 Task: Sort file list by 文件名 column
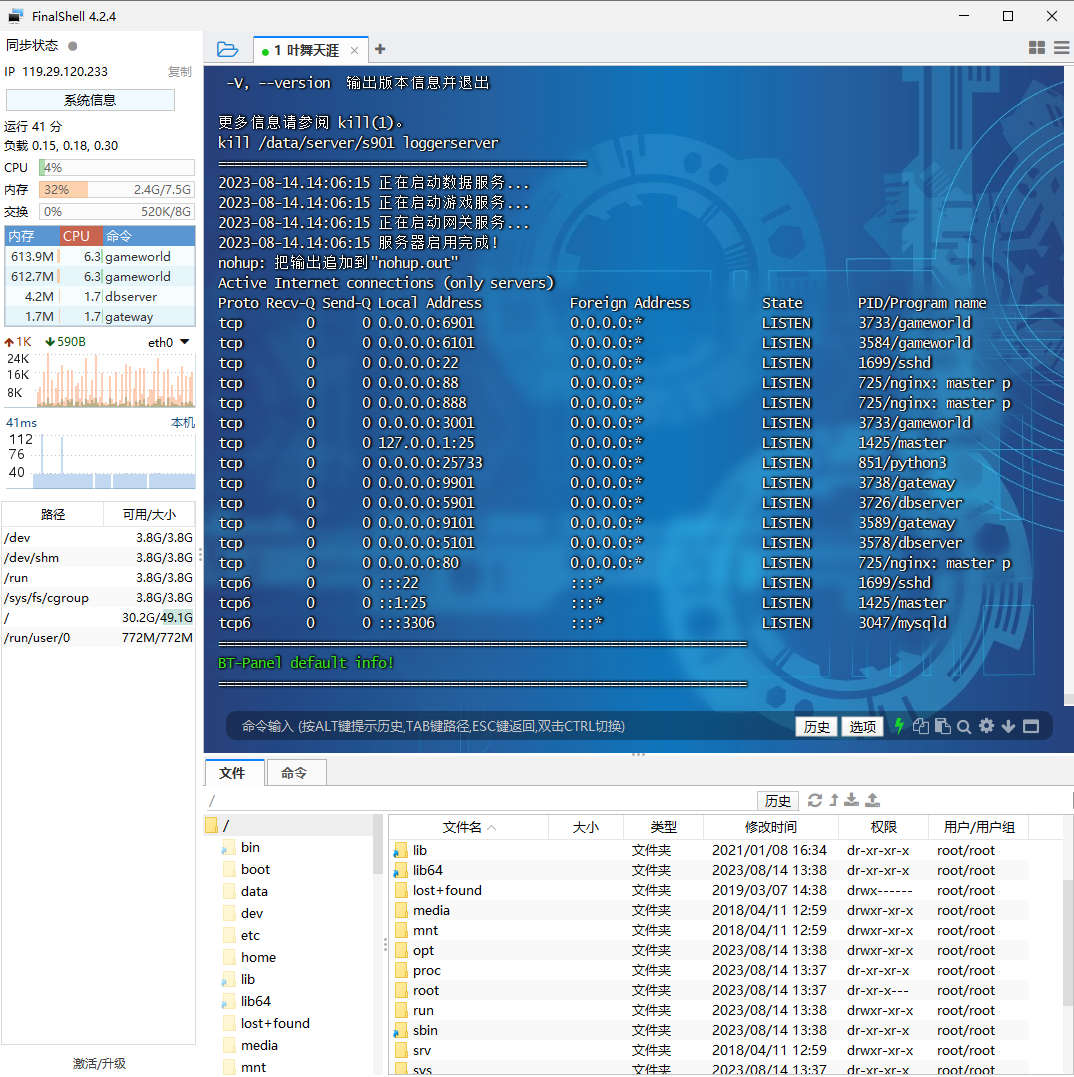click(468, 827)
